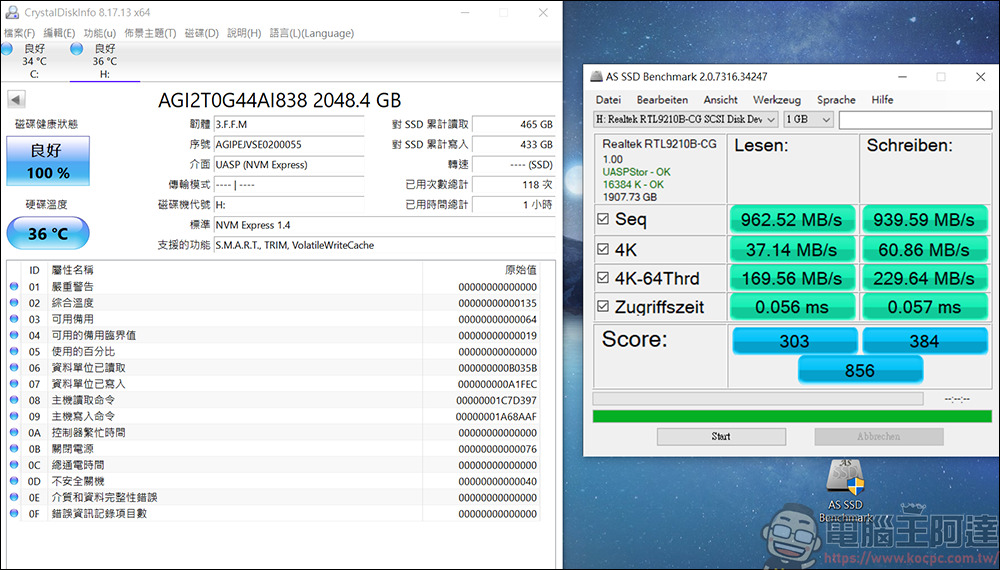Open the 語言(L)(Language) menu
Screen dimensions: 1000x570
click(311, 33)
